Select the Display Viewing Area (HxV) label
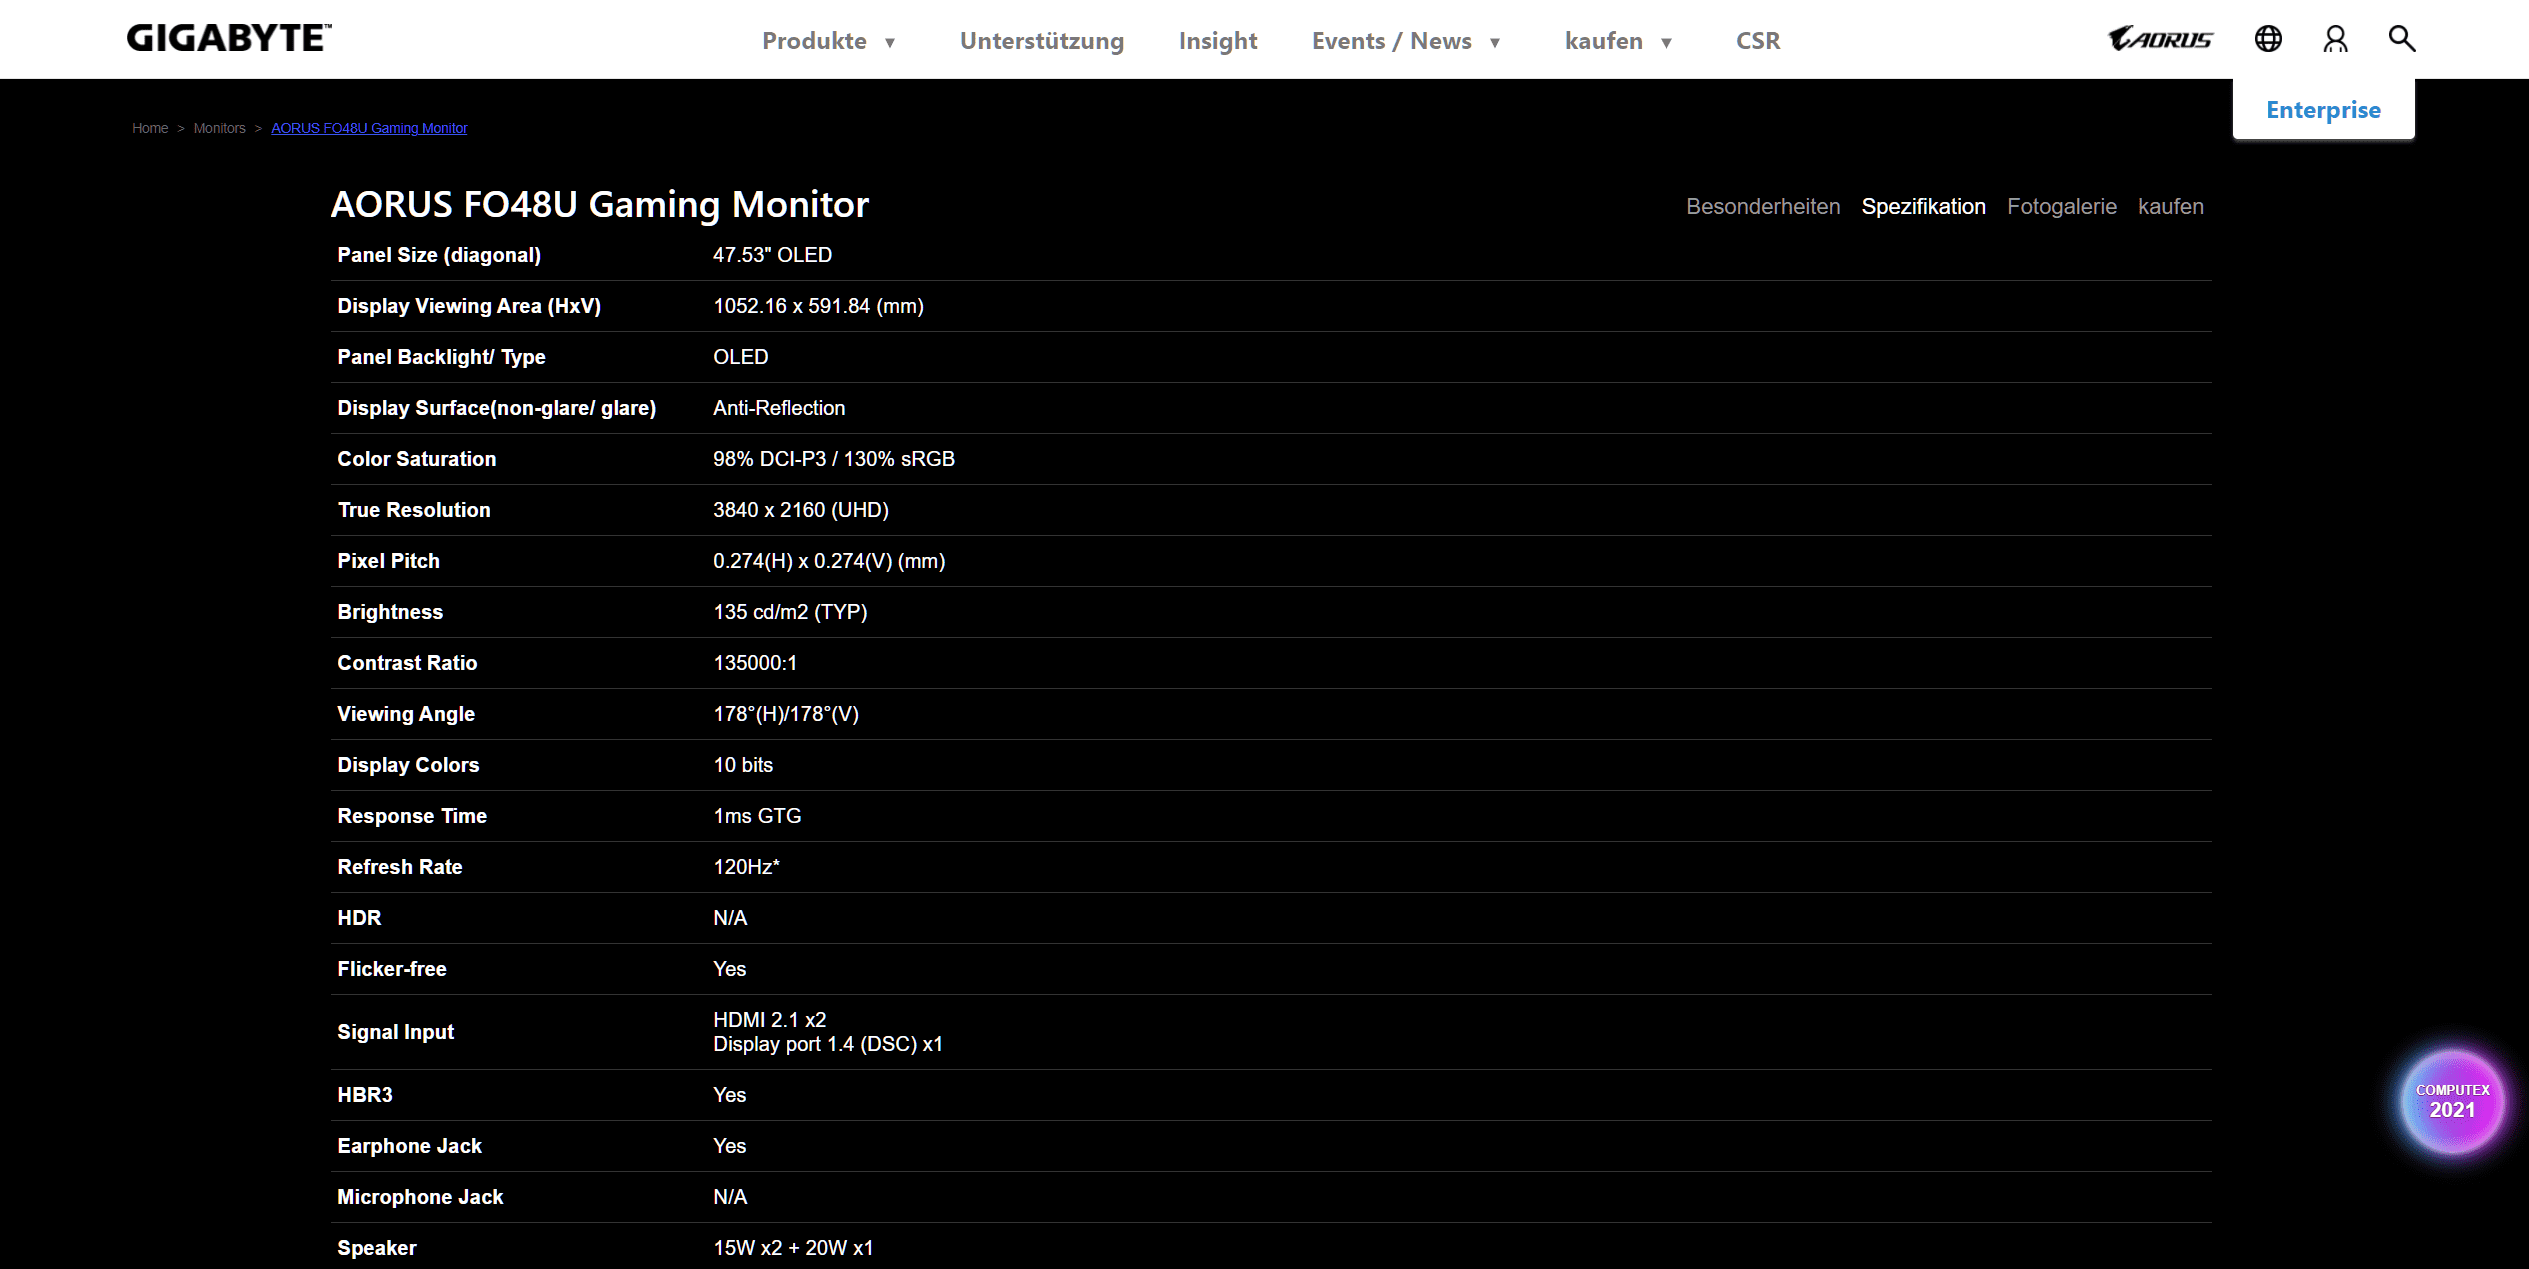 click(469, 306)
